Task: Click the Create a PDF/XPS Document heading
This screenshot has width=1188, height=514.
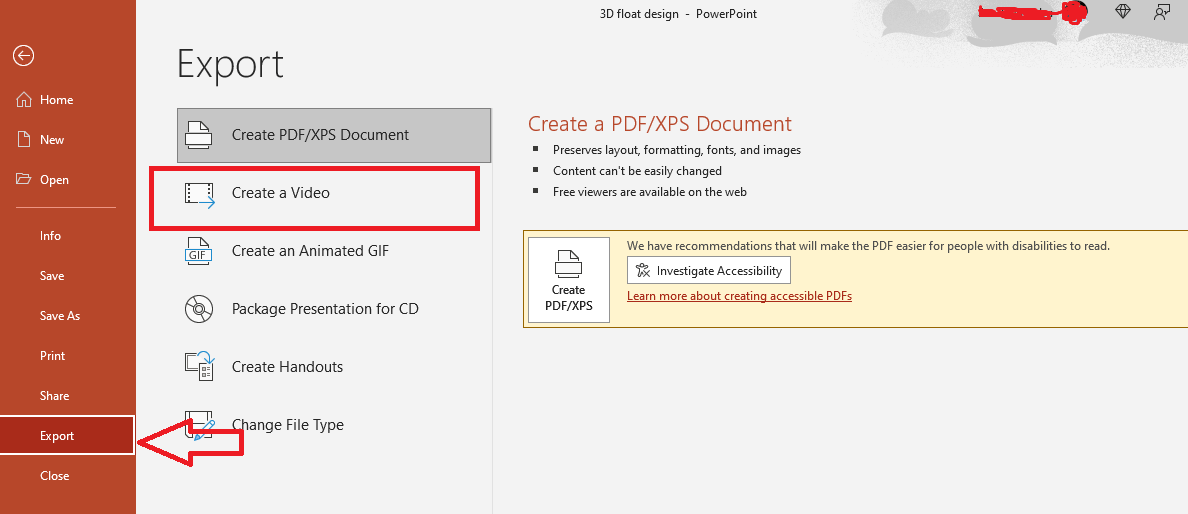Action: 660,124
